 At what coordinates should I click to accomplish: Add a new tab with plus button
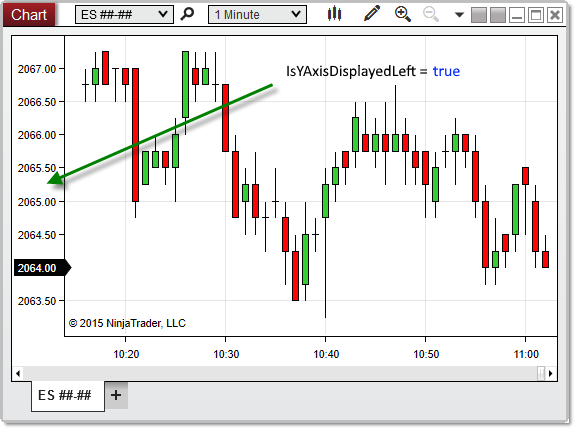tap(116, 395)
